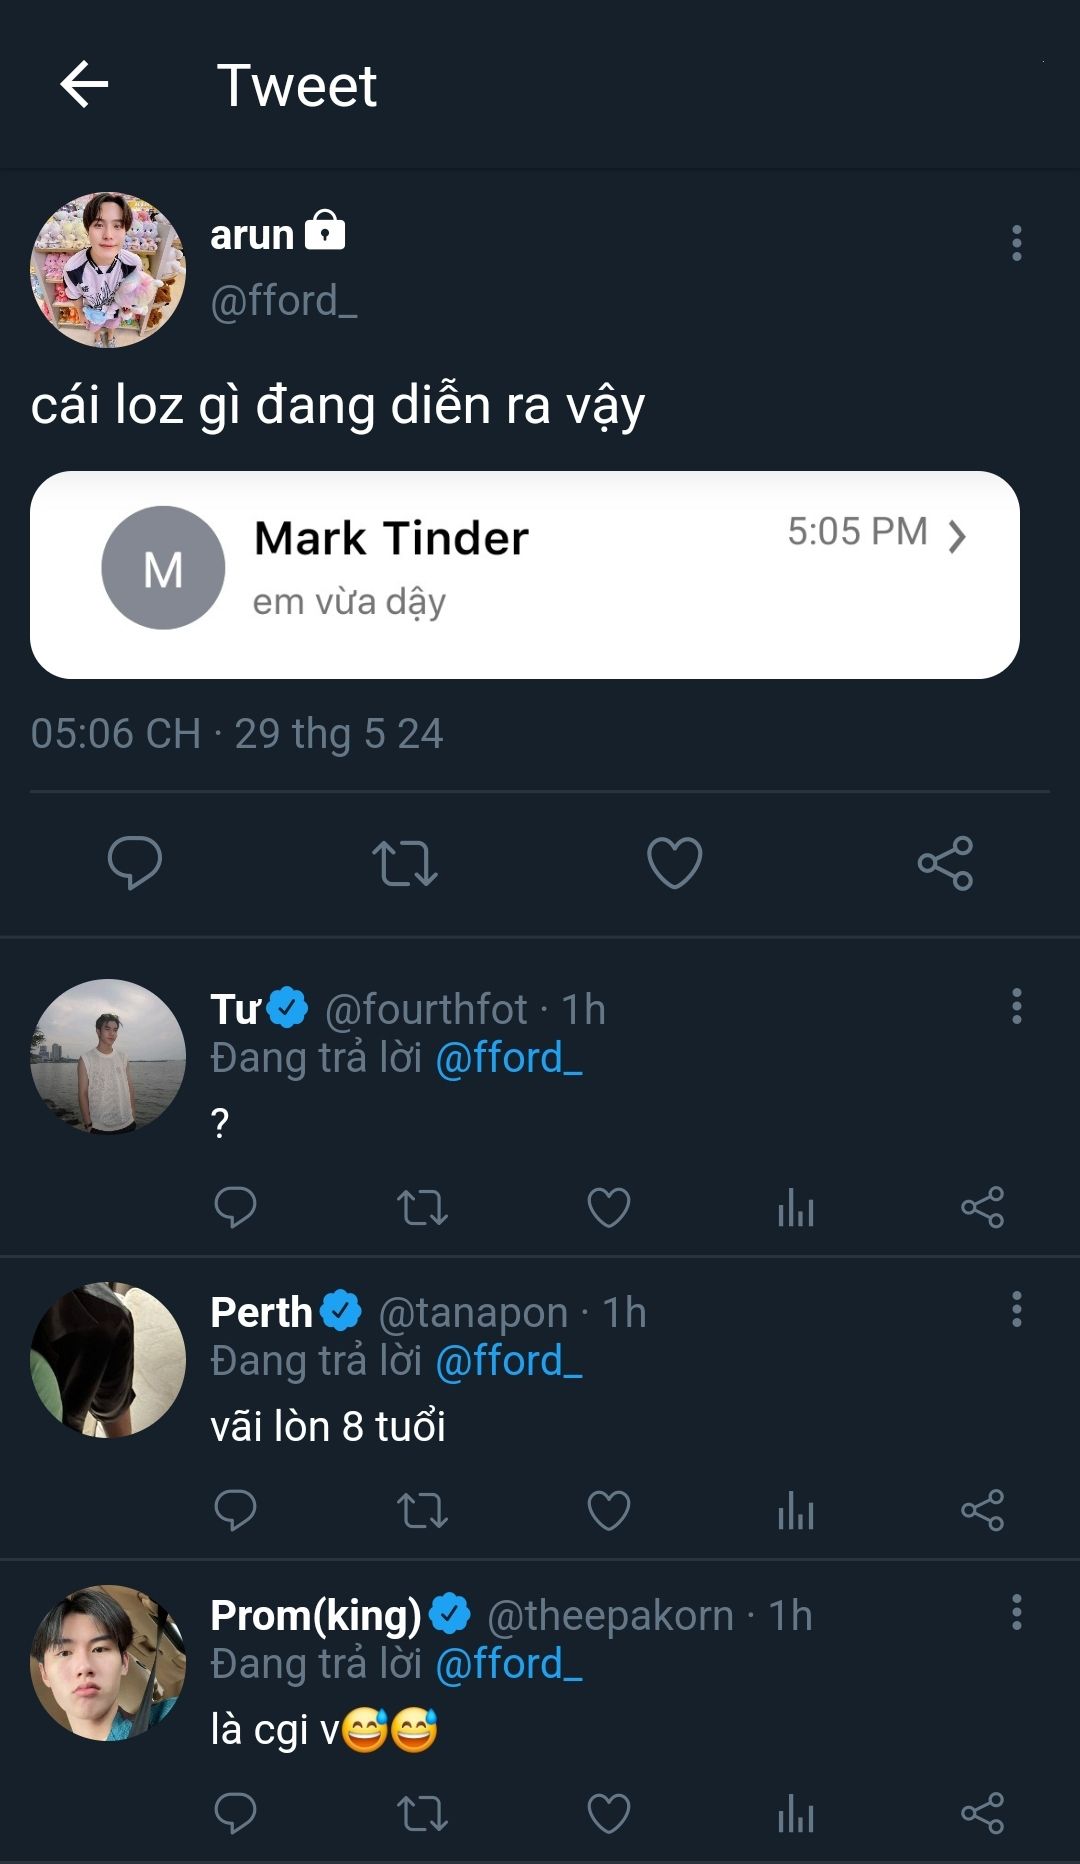Open the @fford_ mention in Perth's reply
The height and width of the screenshot is (1864, 1080).
(x=509, y=1361)
